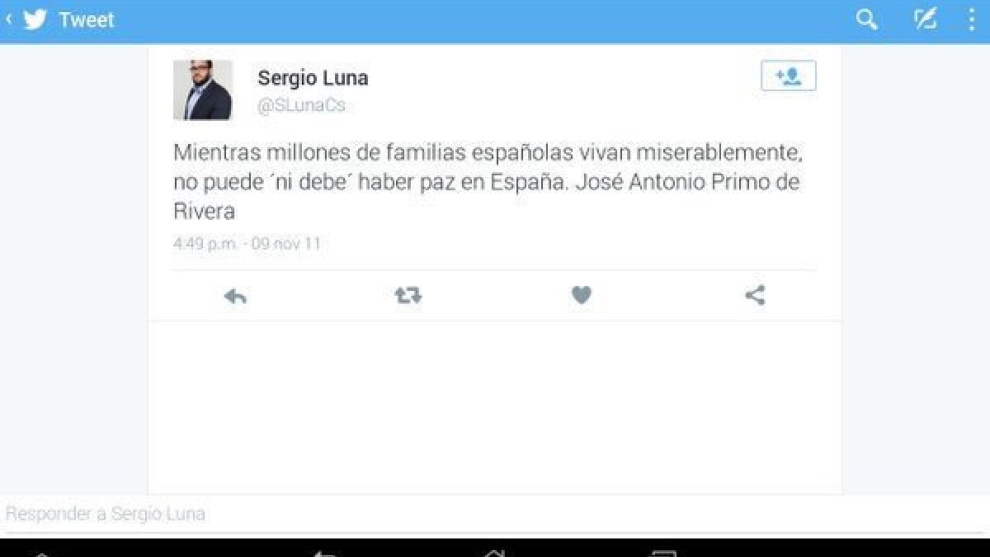Open the @SLunaCs handle
The height and width of the screenshot is (557, 990).
[x=301, y=105]
